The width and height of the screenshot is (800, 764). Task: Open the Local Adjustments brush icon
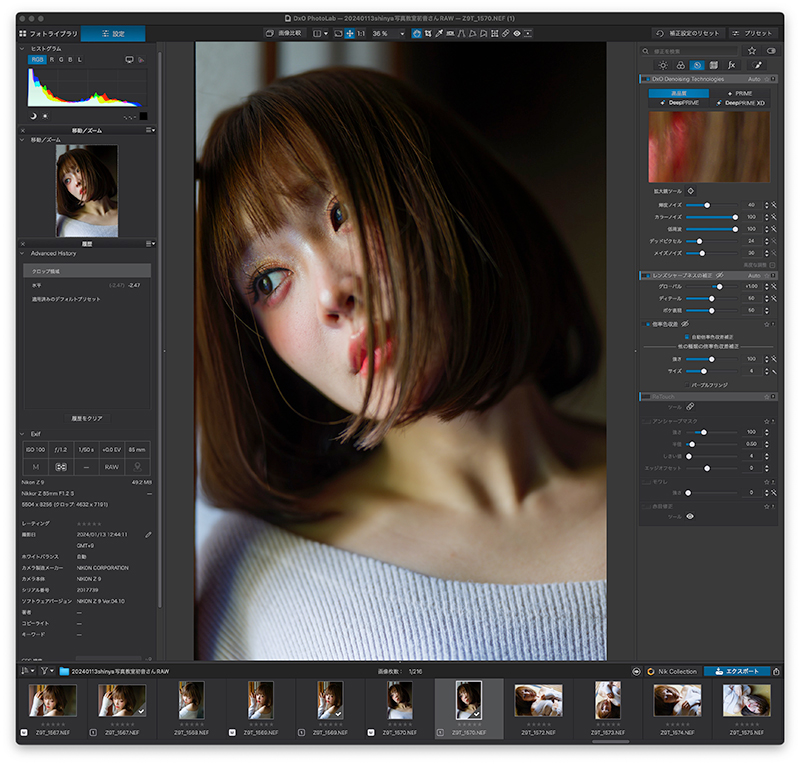click(x=757, y=65)
